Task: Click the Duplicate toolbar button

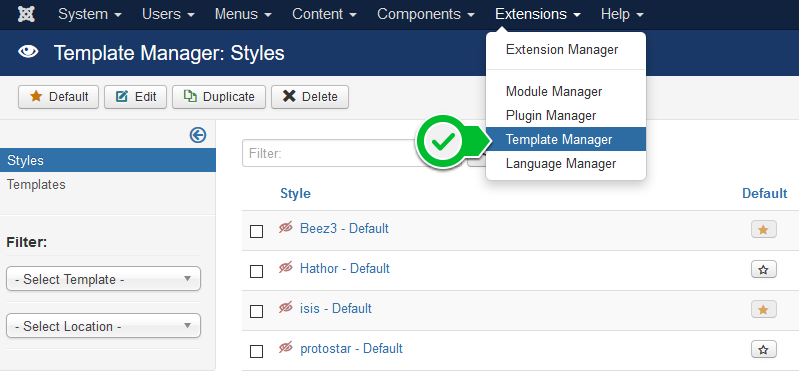Action: [x=219, y=97]
